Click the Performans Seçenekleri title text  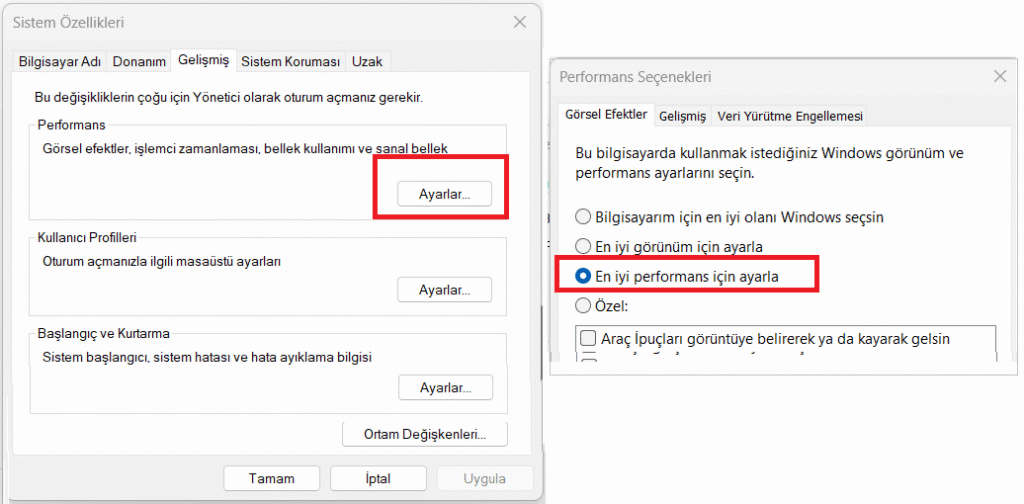[x=635, y=77]
